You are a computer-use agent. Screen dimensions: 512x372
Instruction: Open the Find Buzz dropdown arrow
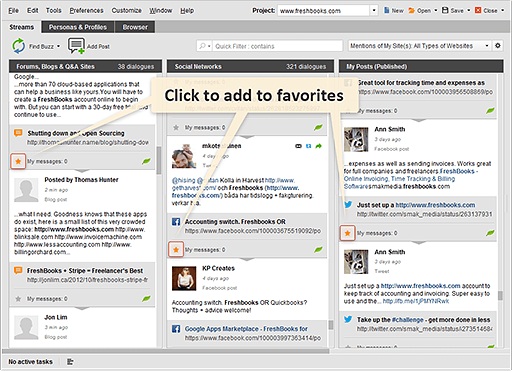point(59,46)
